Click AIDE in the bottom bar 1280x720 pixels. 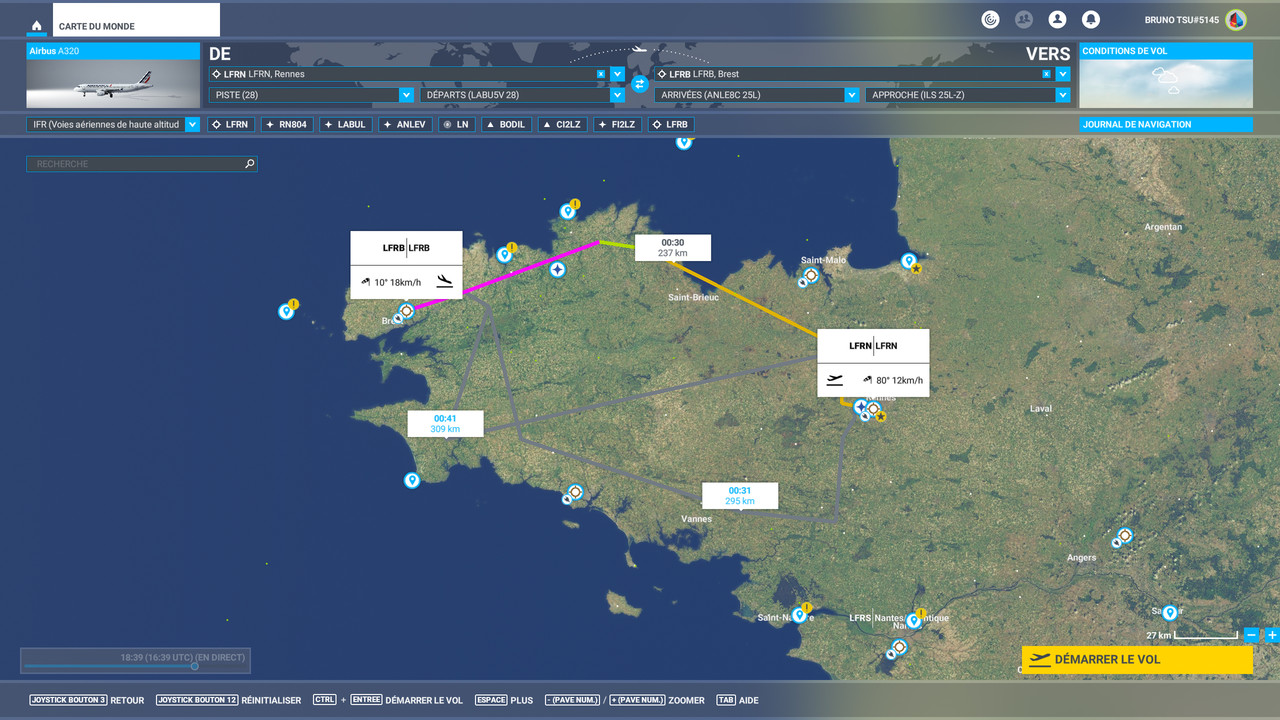[749, 700]
